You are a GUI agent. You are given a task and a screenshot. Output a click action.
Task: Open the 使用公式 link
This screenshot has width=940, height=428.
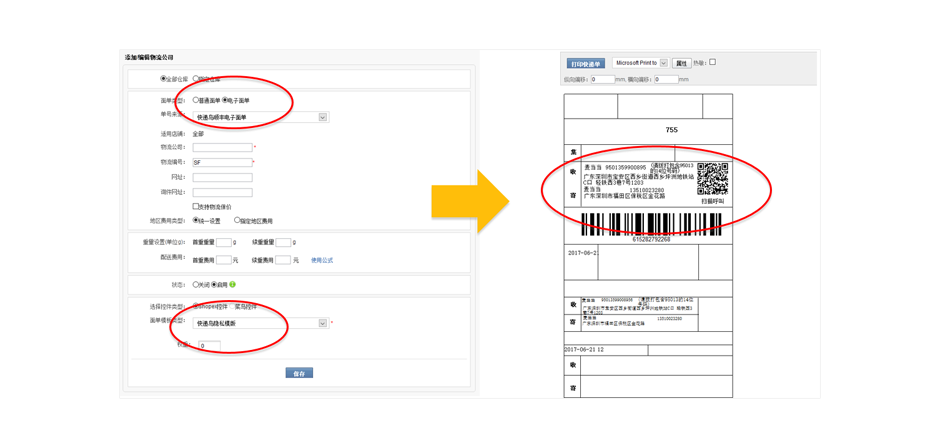pyautogui.click(x=322, y=260)
